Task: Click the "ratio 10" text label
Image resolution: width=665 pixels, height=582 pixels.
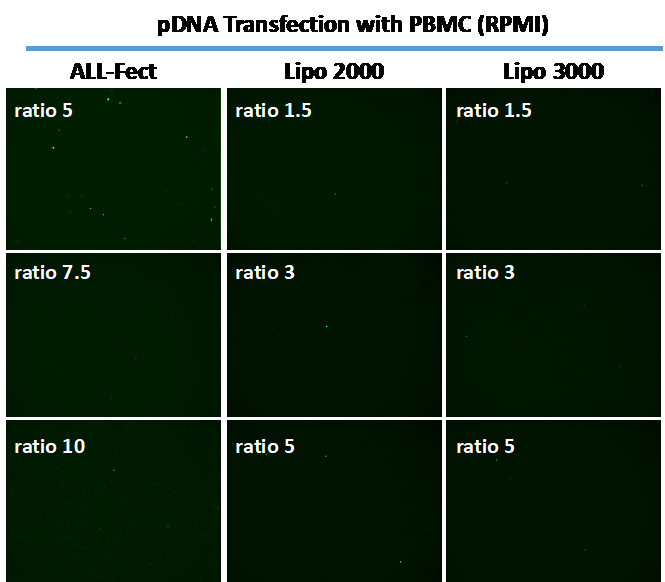Action: tap(50, 446)
